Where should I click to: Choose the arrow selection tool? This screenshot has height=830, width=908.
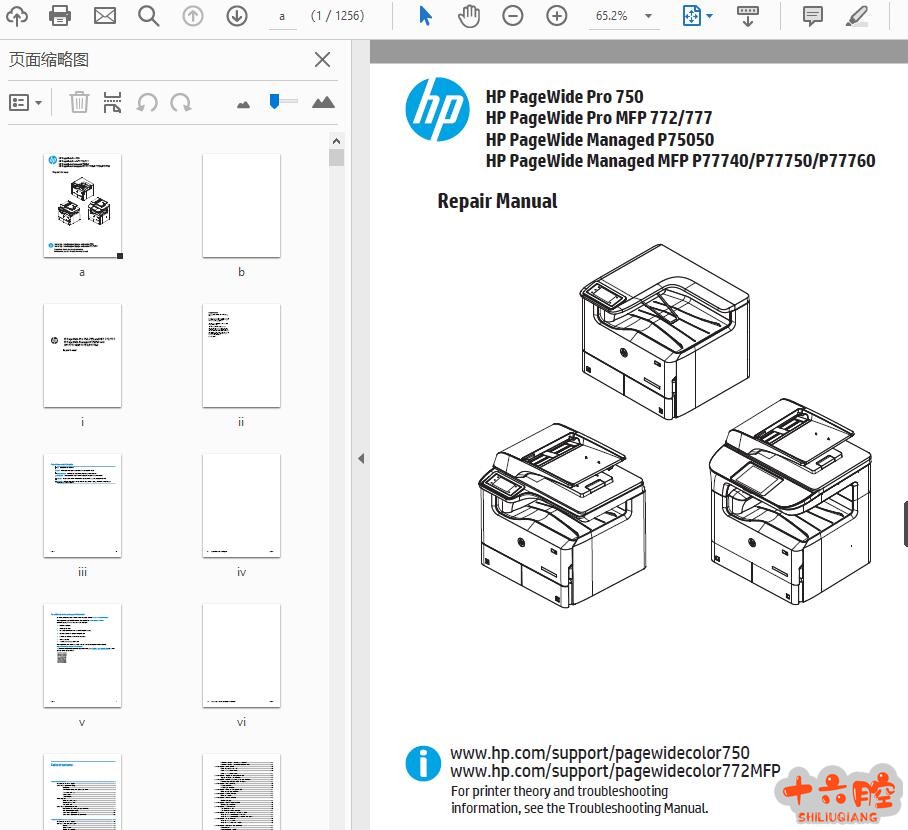[425, 16]
